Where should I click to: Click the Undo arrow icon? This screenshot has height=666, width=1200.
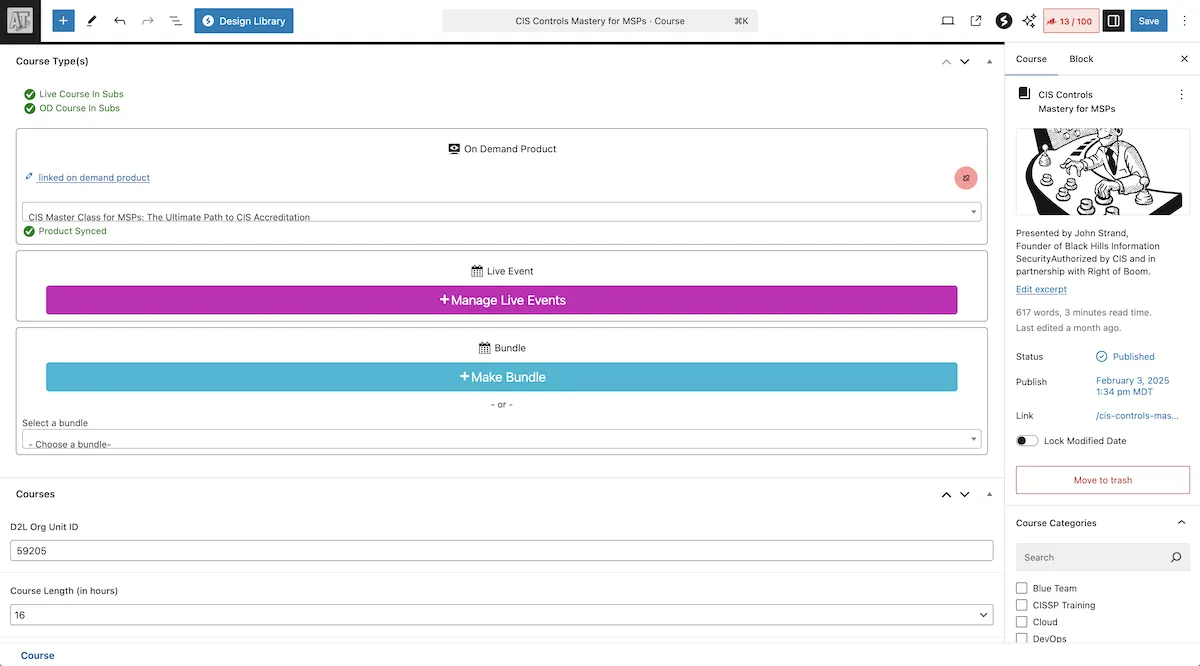click(x=120, y=21)
